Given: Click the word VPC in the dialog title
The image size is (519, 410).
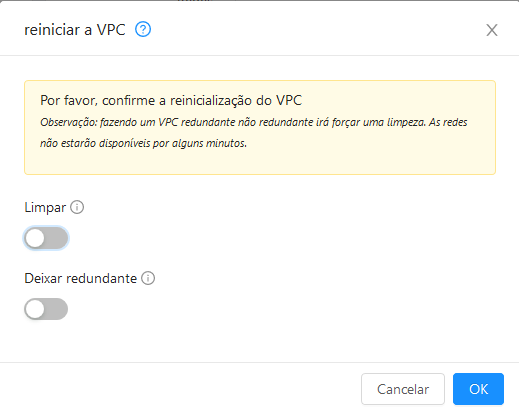Looking at the screenshot, I should tap(111, 30).
